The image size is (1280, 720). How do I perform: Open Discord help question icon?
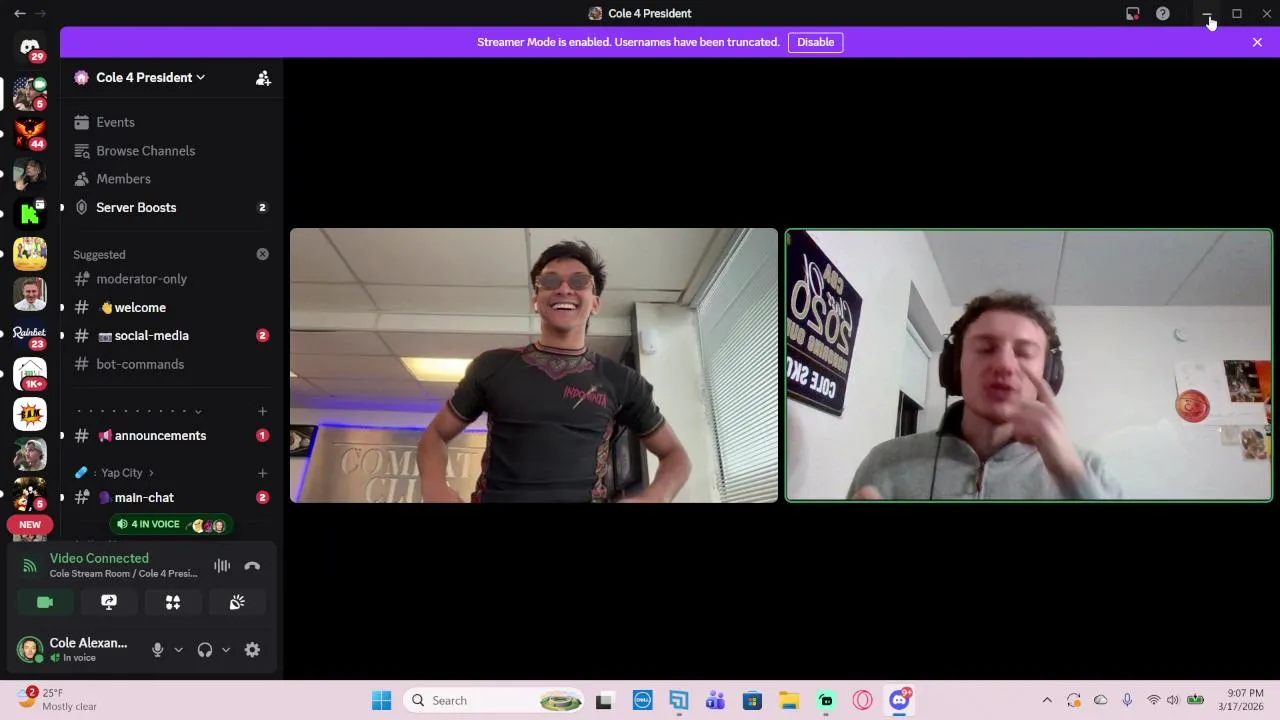click(x=1163, y=14)
